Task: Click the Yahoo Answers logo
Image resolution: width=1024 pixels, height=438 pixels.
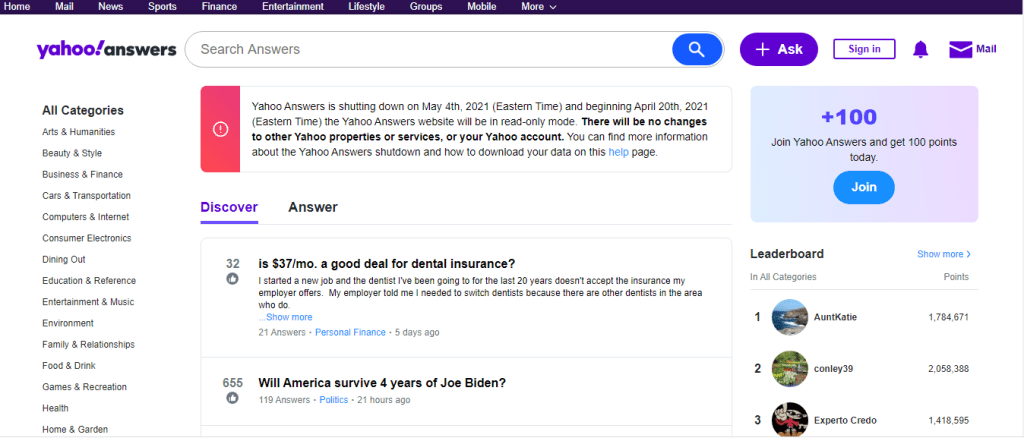Action: [x=106, y=50]
